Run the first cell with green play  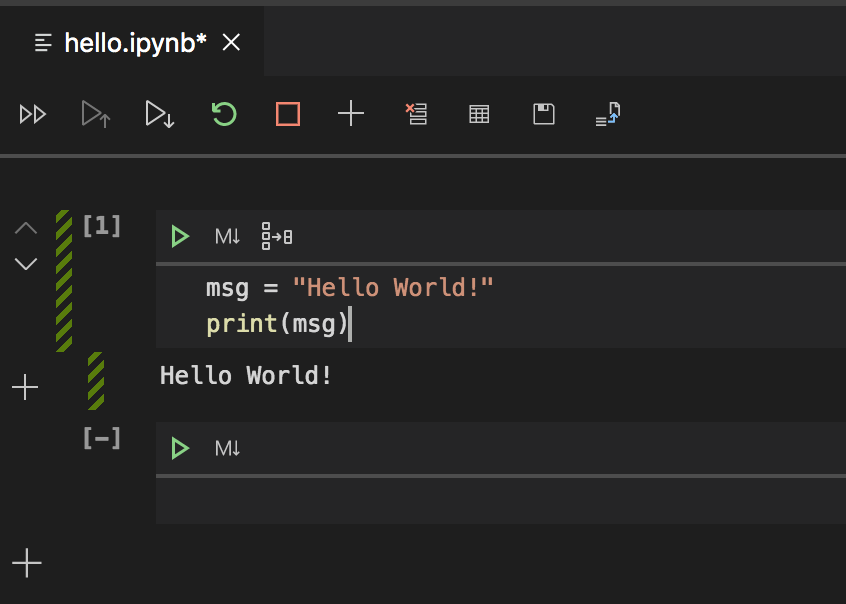point(180,237)
